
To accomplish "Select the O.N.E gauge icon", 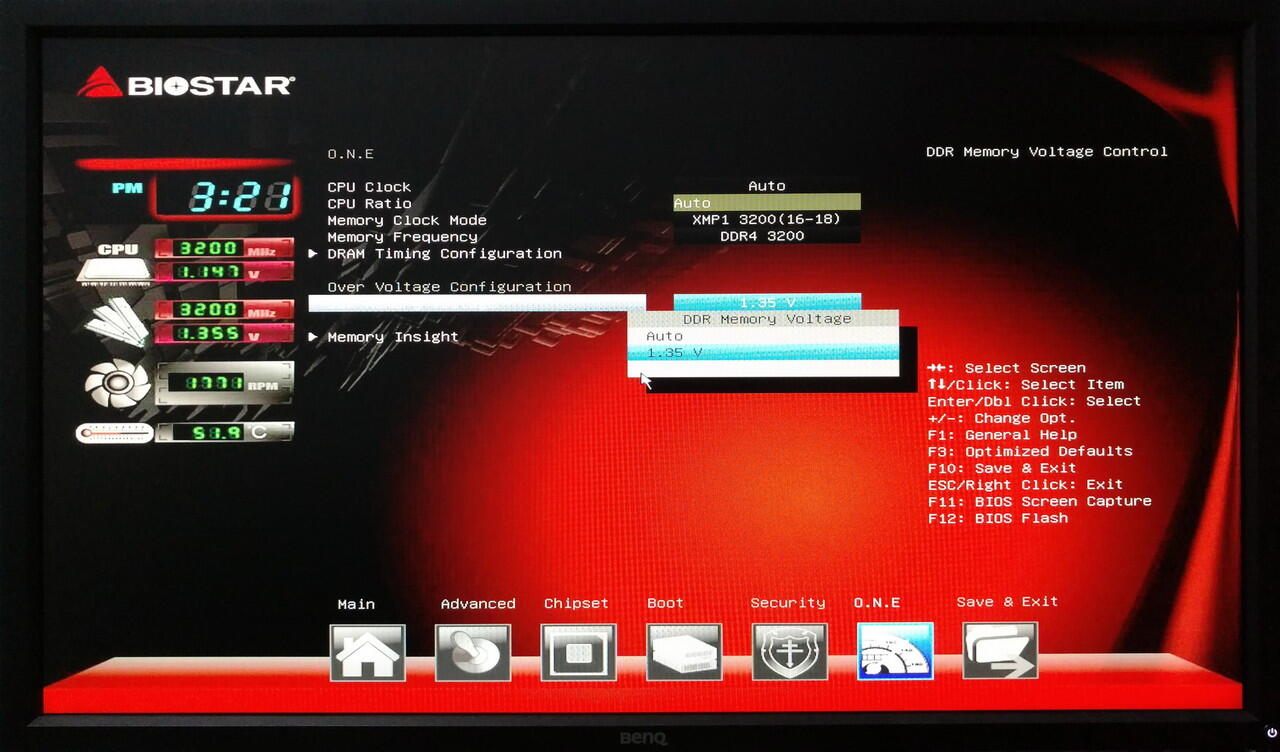I will click(x=895, y=651).
